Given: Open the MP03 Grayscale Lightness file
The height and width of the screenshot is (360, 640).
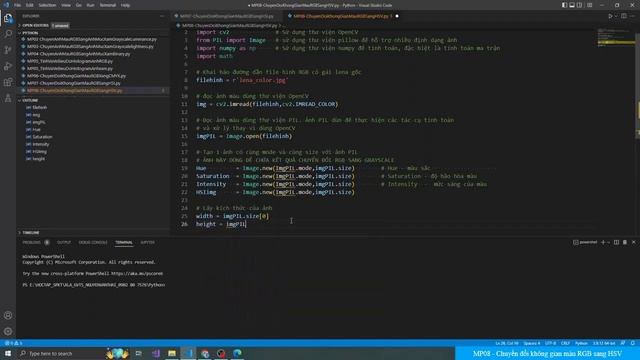Looking at the screenshot, I should pyautogui.click(x=90, y=47).
